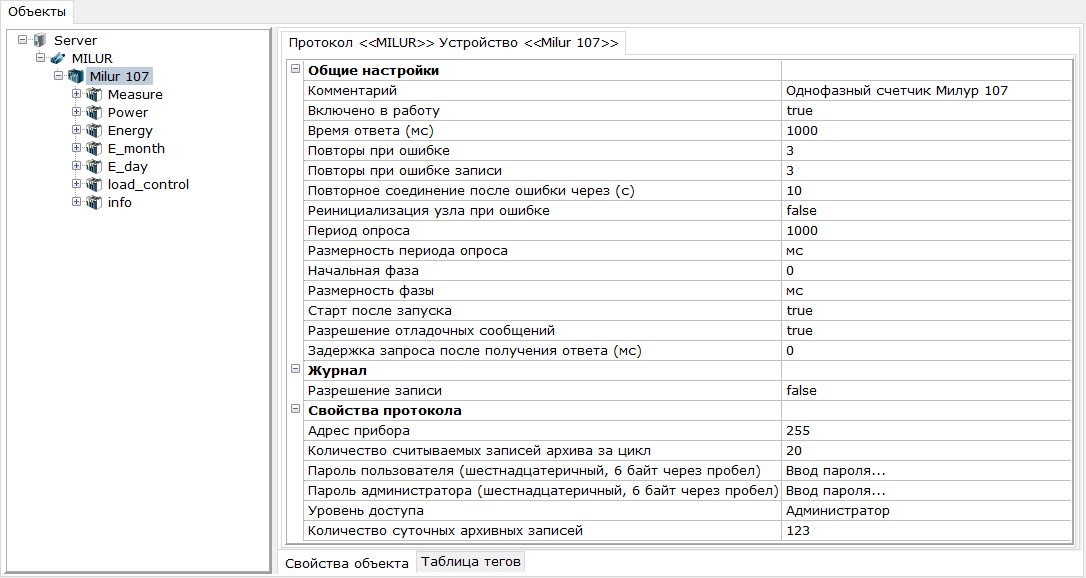This screenshot has width=1086, height=578.
Task: Edit Начальная фаза value 0
Action: [x=926, y=271]
